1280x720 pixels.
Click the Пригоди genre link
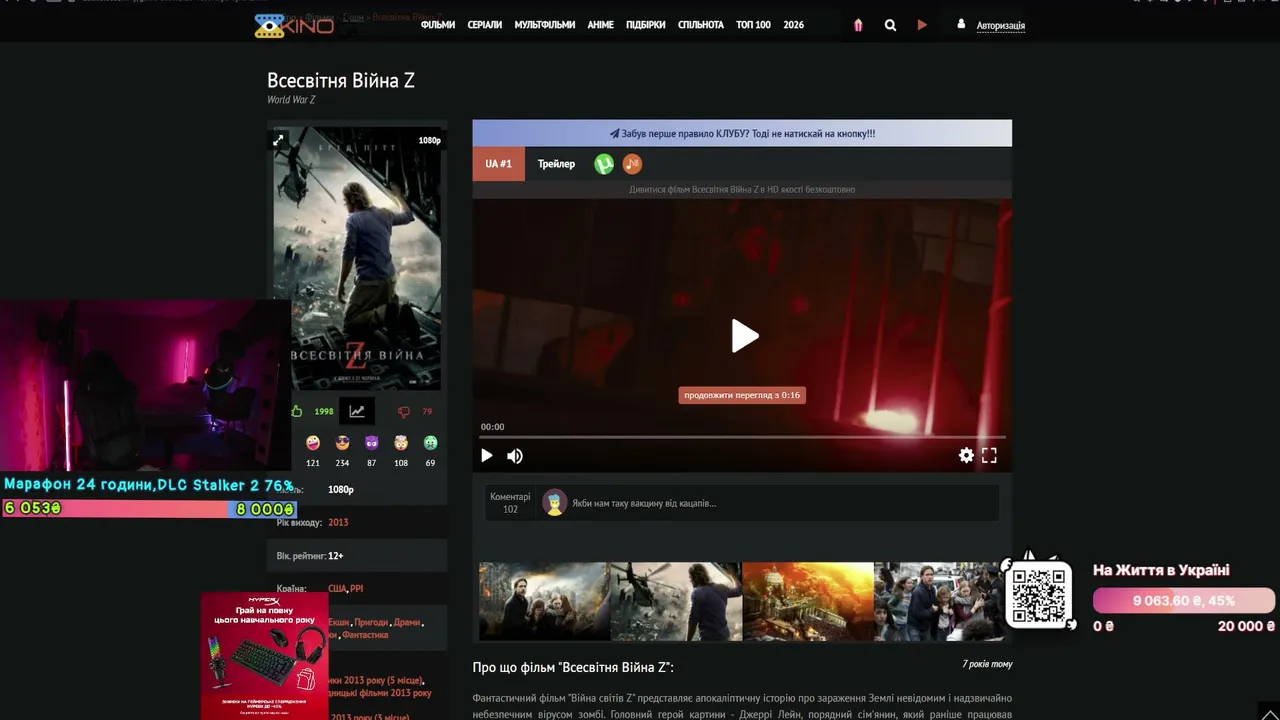tap(371, 622)
